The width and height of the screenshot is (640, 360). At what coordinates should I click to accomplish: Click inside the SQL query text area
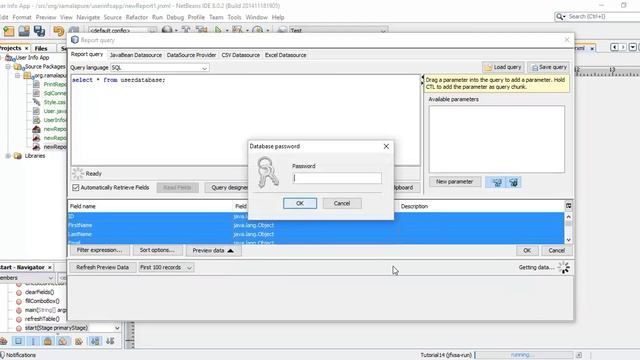pyautogui.click(x=246, y=120)
